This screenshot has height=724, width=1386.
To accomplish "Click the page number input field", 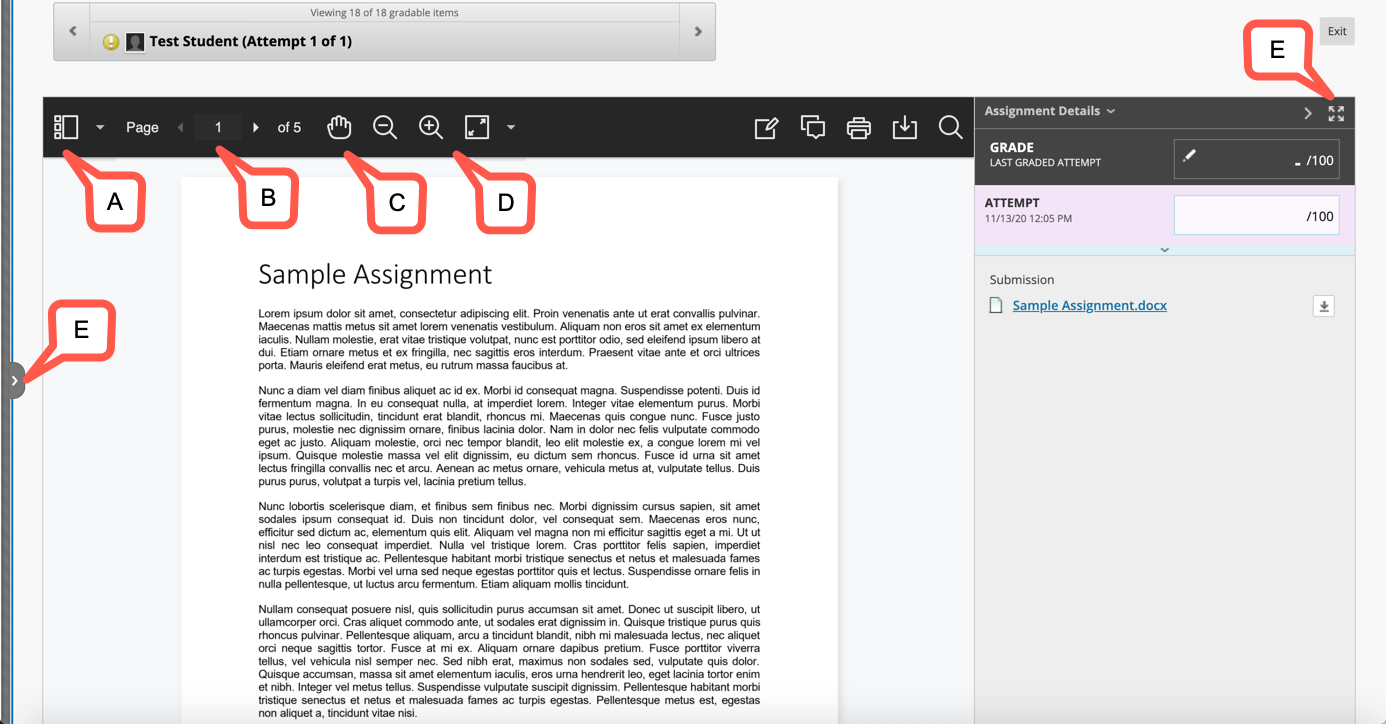I will 218,127.
